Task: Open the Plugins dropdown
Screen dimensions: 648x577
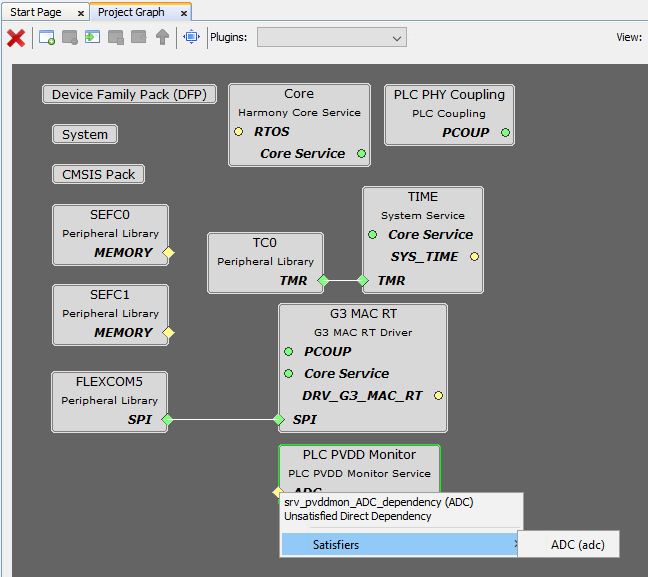Action: tap(331, 38)
